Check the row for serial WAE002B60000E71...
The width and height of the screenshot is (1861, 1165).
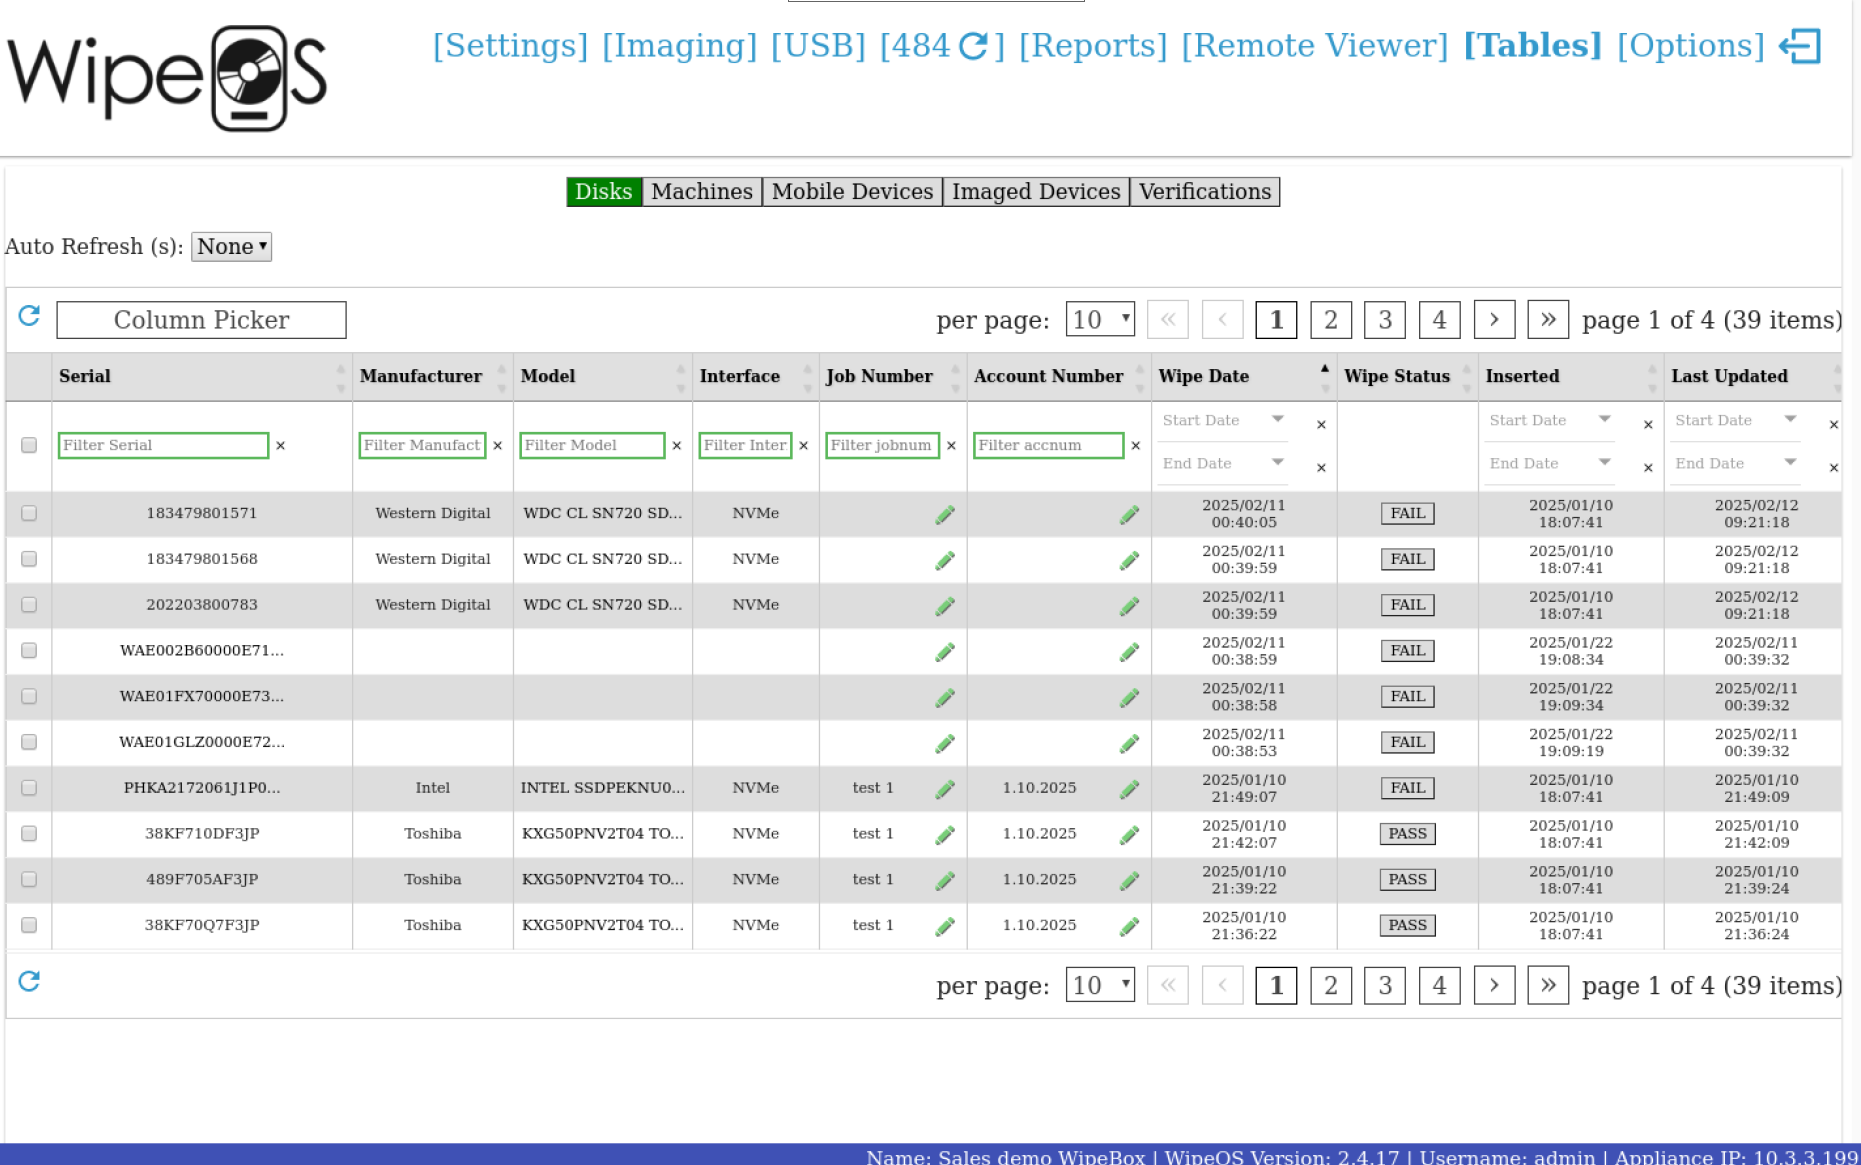pyautogui.click(x=29, y=651)
